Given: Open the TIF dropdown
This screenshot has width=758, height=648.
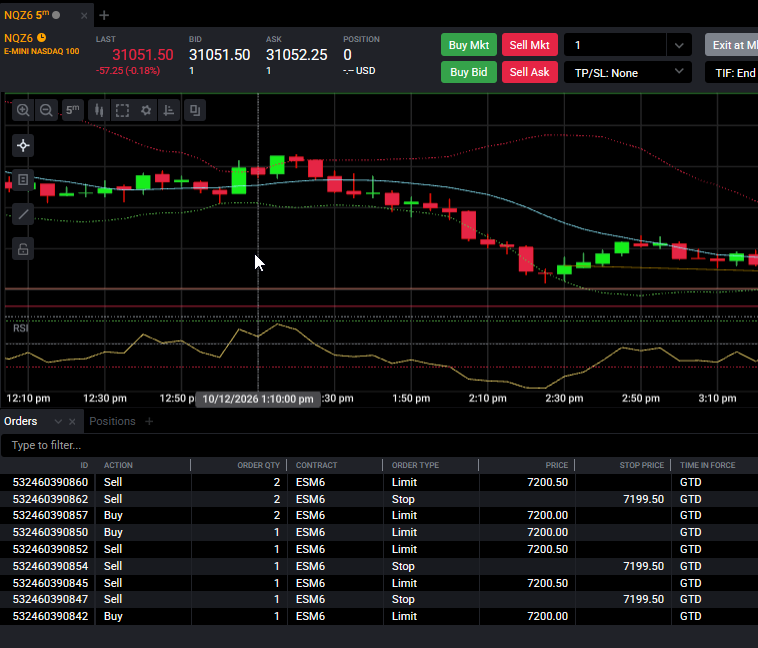Looking at the screenshot, I should 731,73.
